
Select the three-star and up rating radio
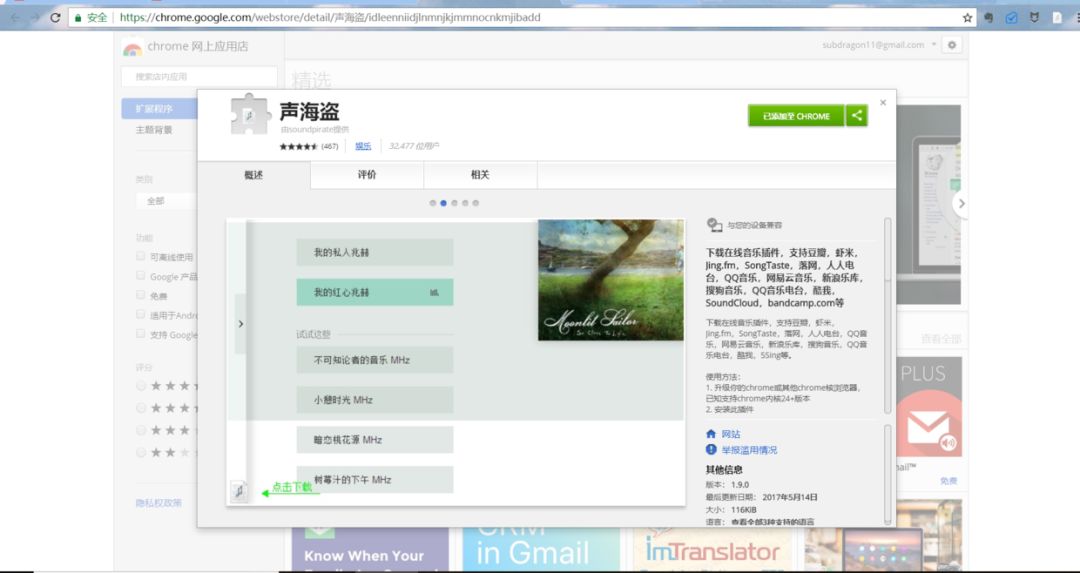pyautogui.click(x=141, y=430)
